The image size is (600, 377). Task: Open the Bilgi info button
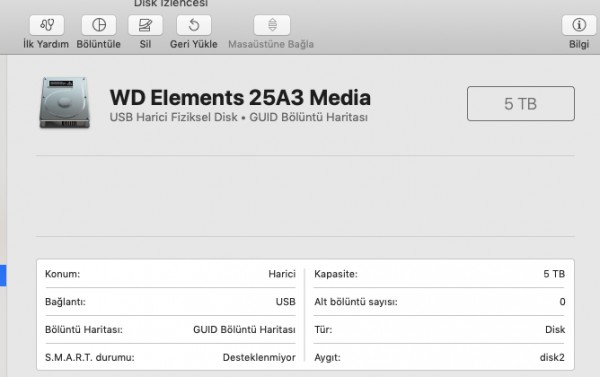pos(579,25)
